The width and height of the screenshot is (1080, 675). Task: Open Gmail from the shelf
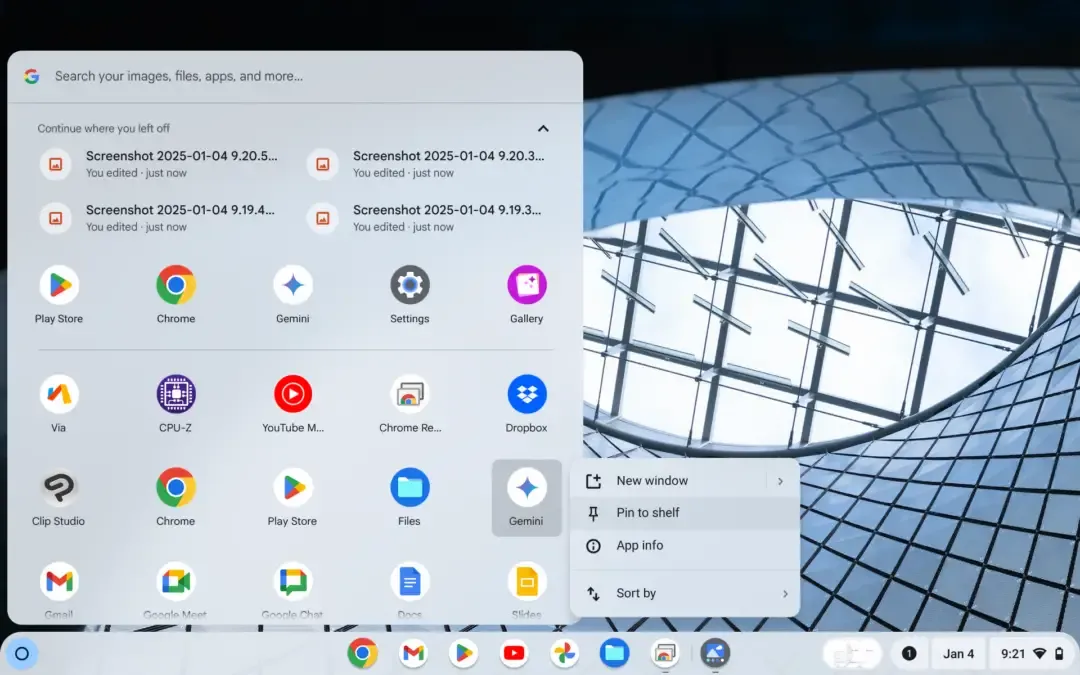pos(413,653)
